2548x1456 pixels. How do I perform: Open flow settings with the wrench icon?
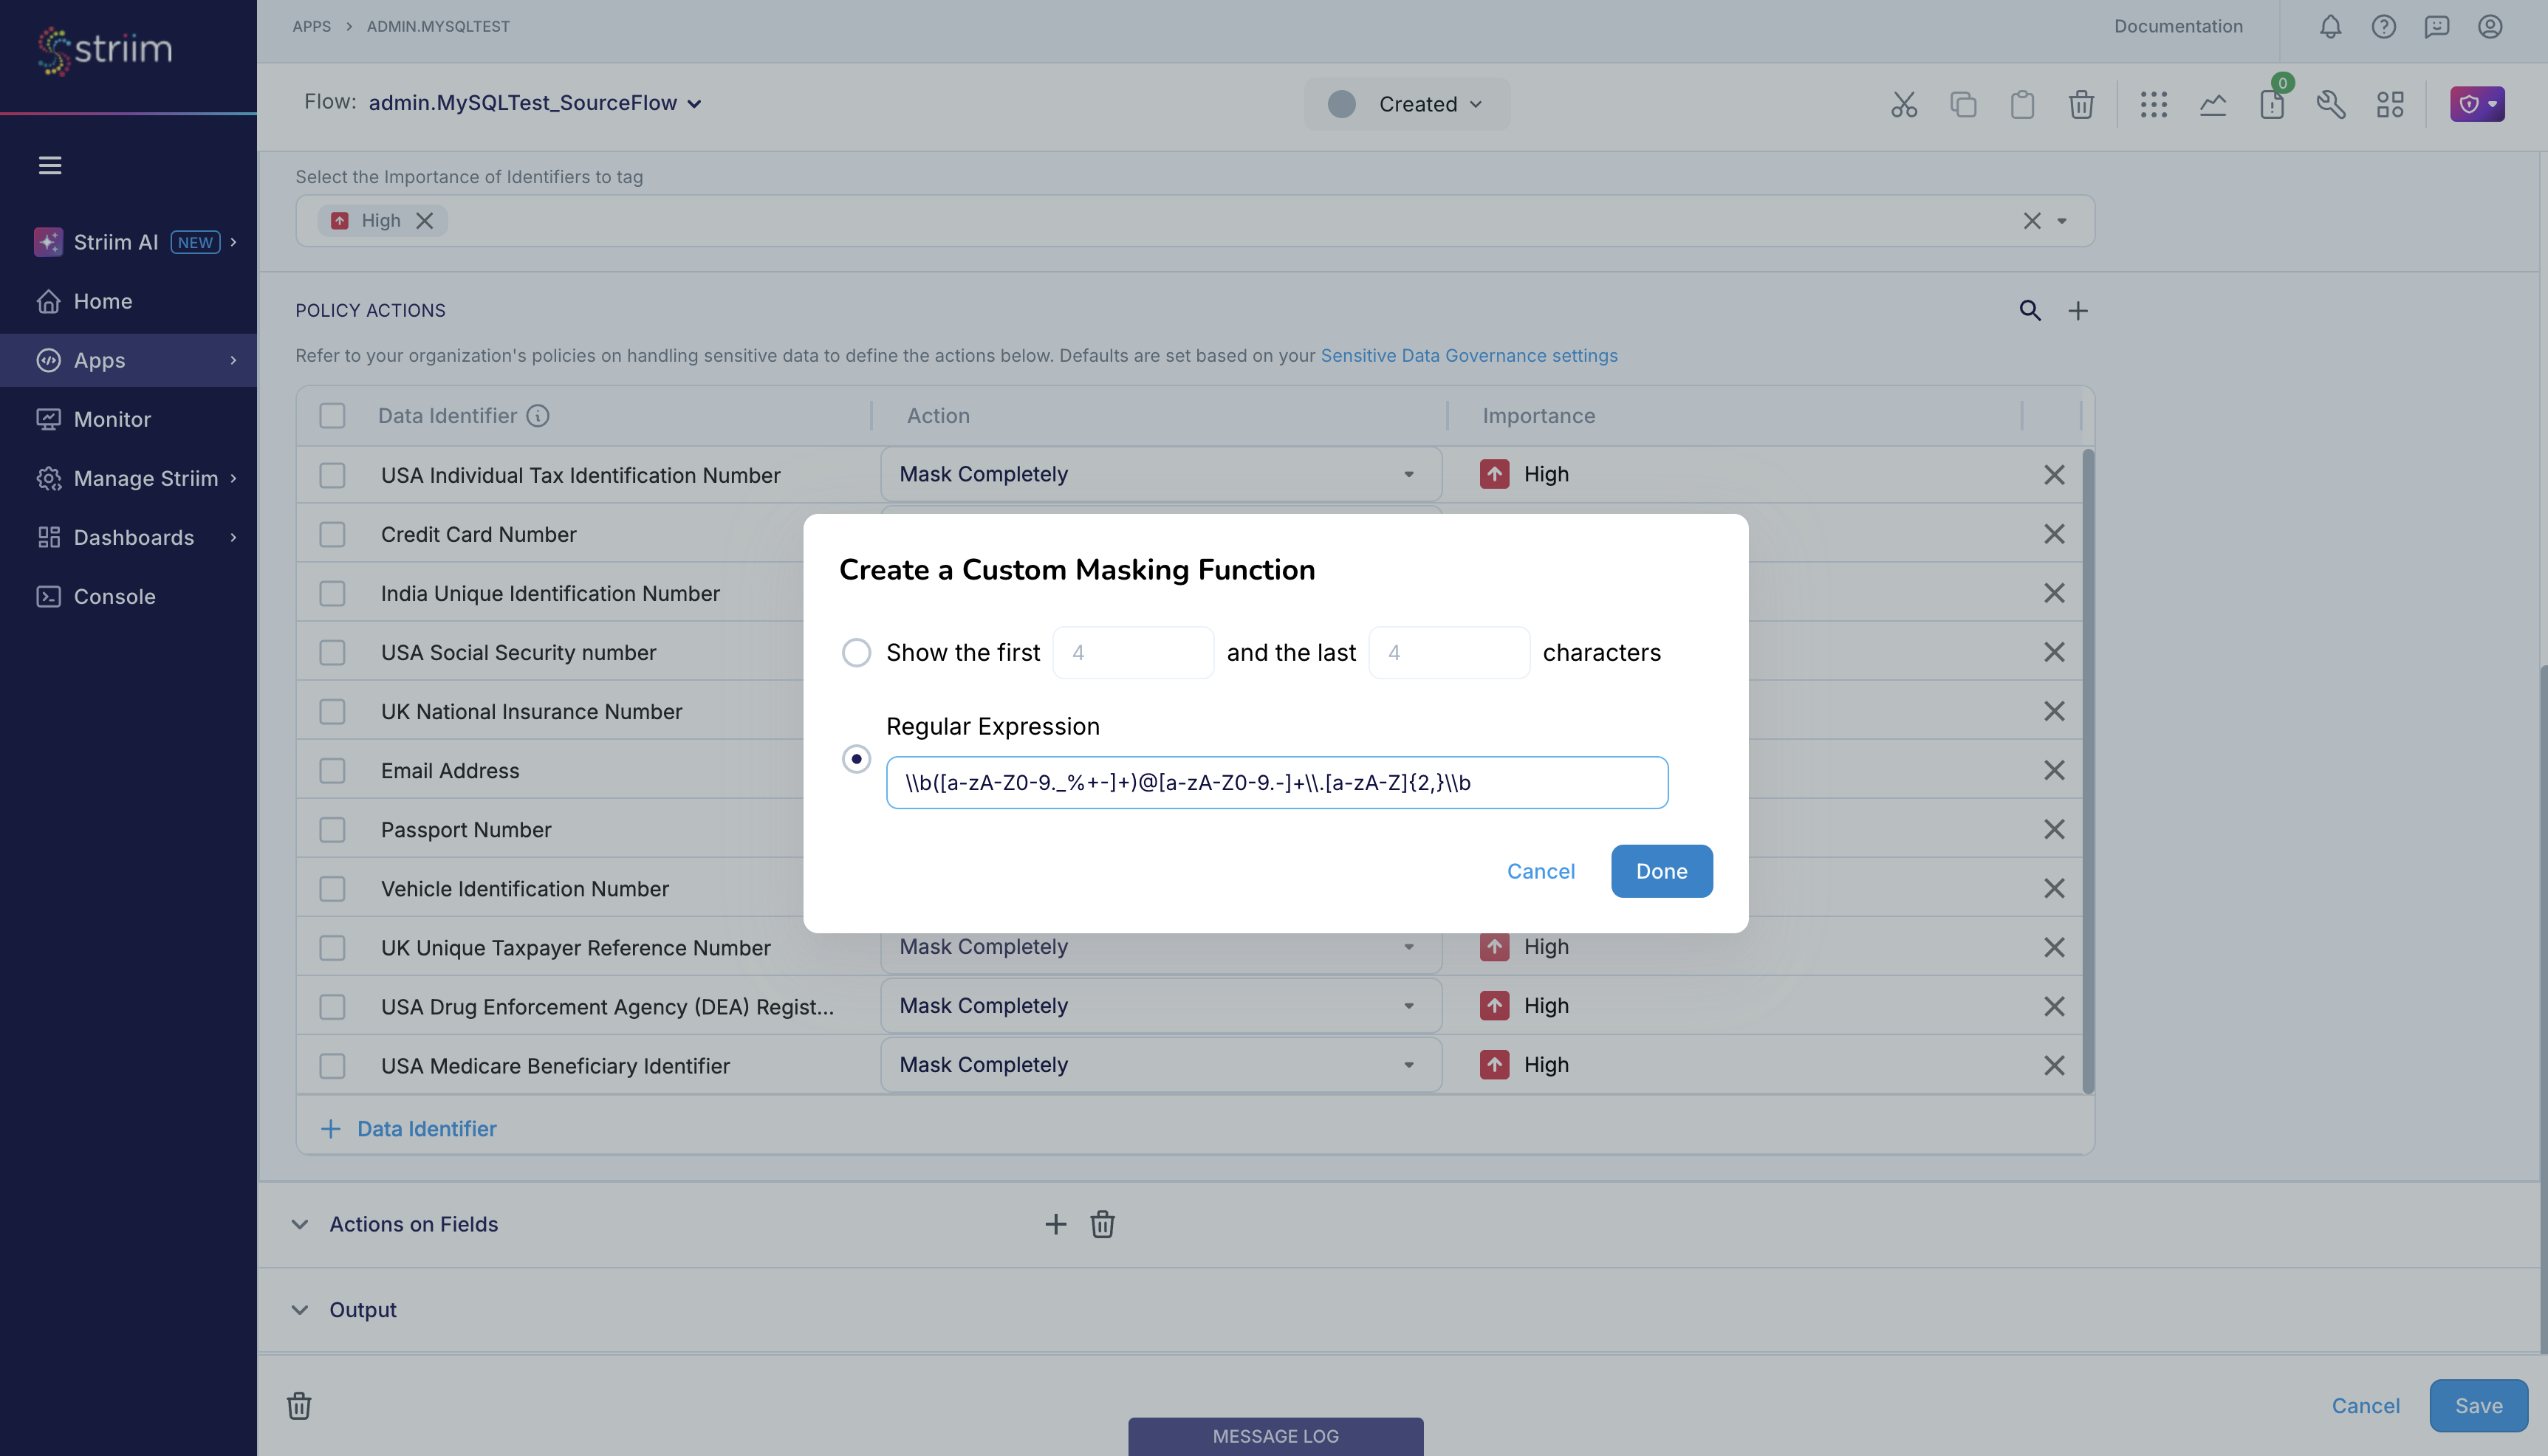point(2331,104)
